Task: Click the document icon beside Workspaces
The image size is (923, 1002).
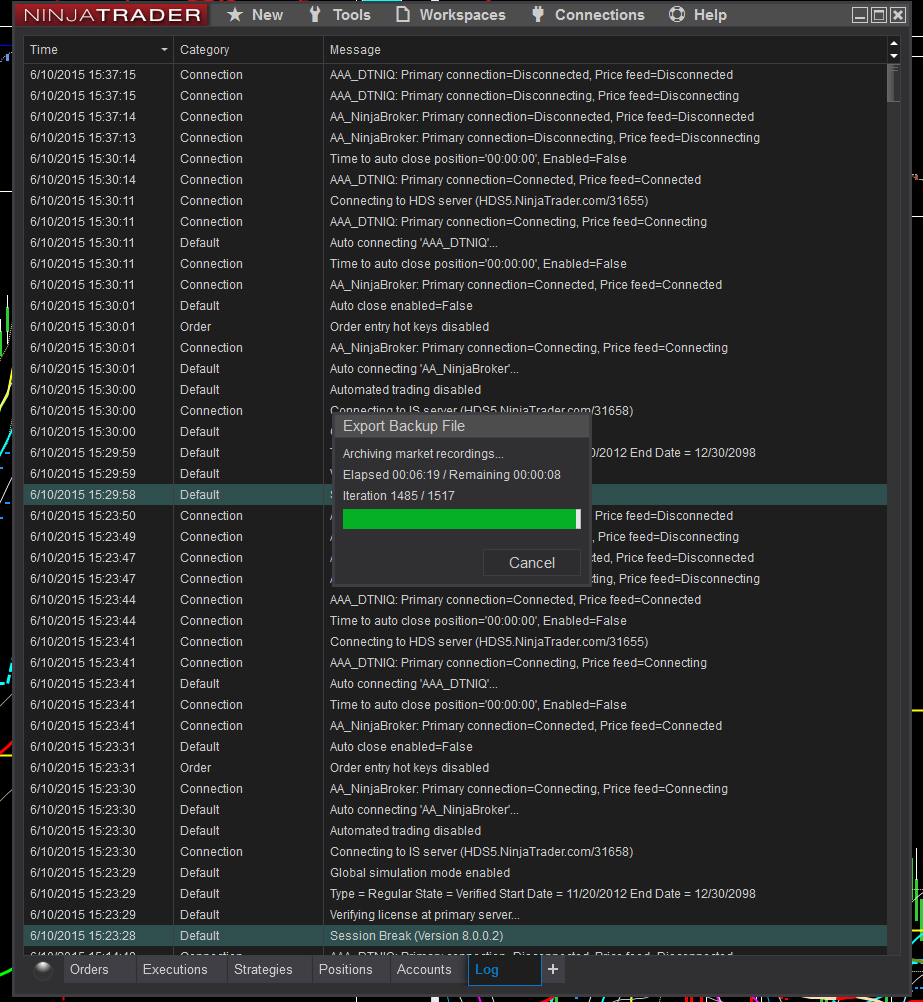Action: point(402,15)
